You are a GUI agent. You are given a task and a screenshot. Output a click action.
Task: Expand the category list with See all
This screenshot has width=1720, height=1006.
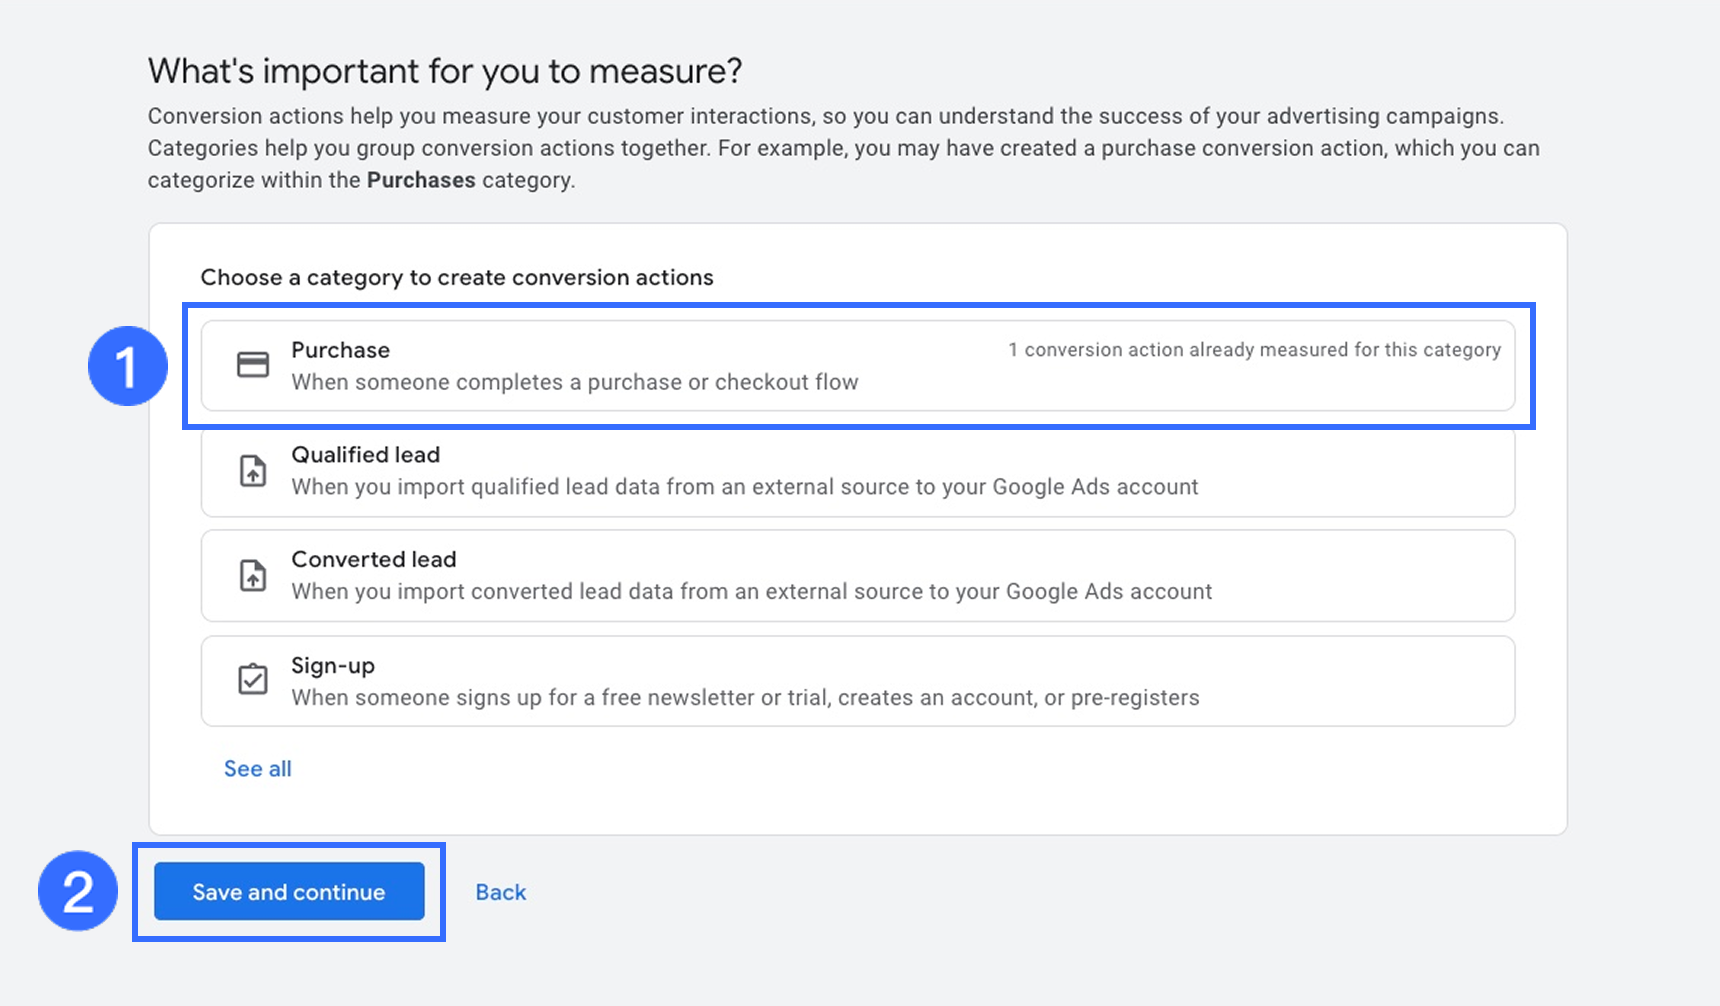click(257, 769)
